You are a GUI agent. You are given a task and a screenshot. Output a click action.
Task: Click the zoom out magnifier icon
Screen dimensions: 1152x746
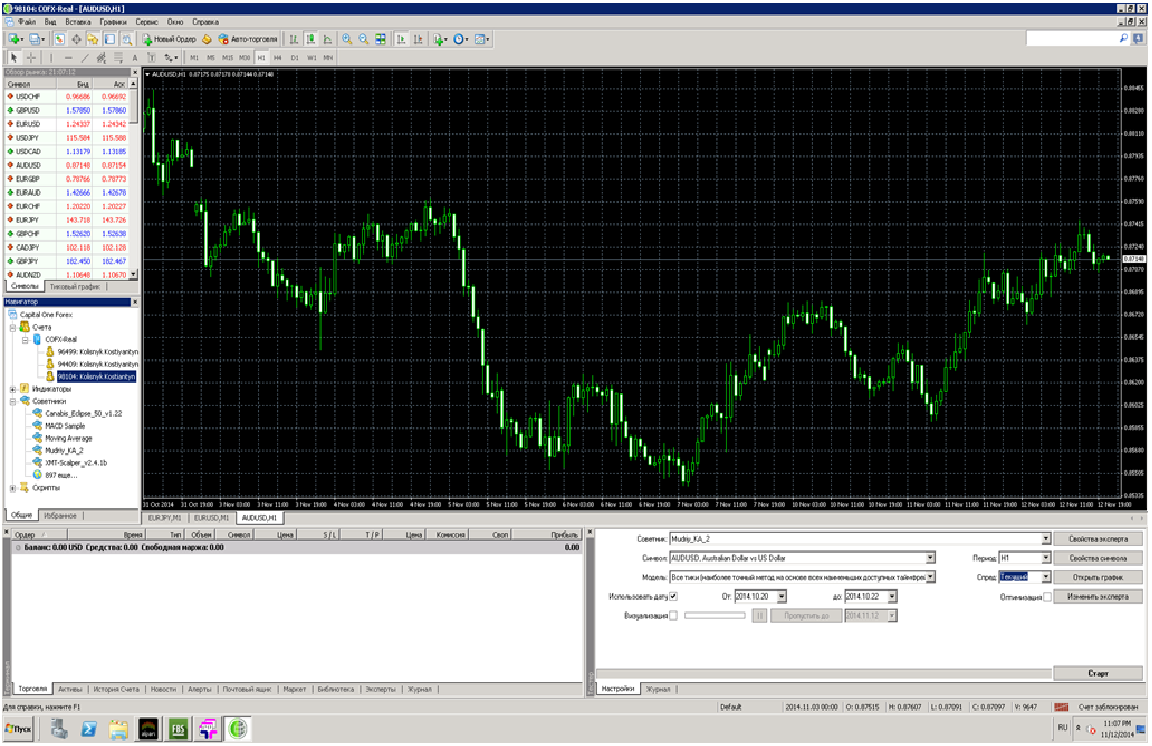click(x=363, y=39)
